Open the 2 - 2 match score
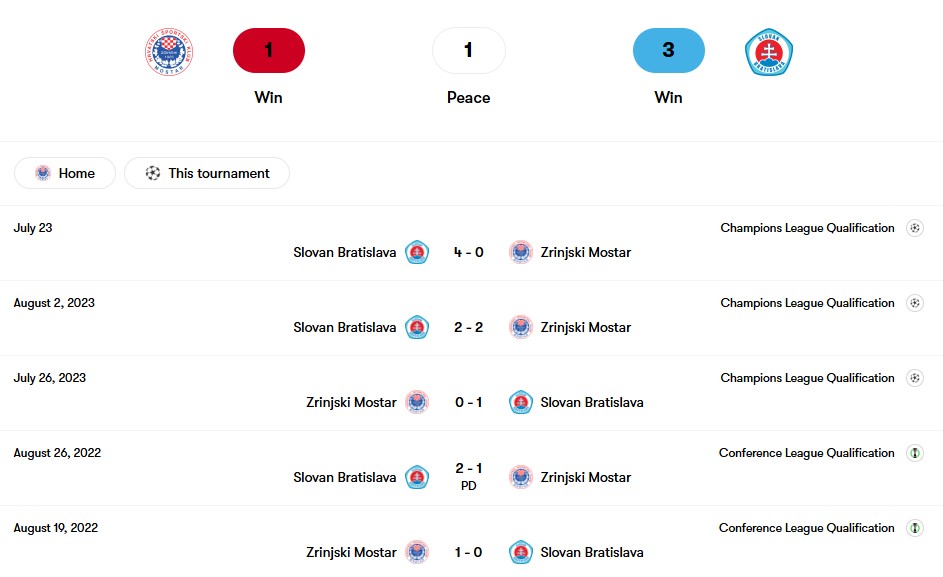Image resolution: width=943 pixels, height=577 pixels. [x=468, y=327]
